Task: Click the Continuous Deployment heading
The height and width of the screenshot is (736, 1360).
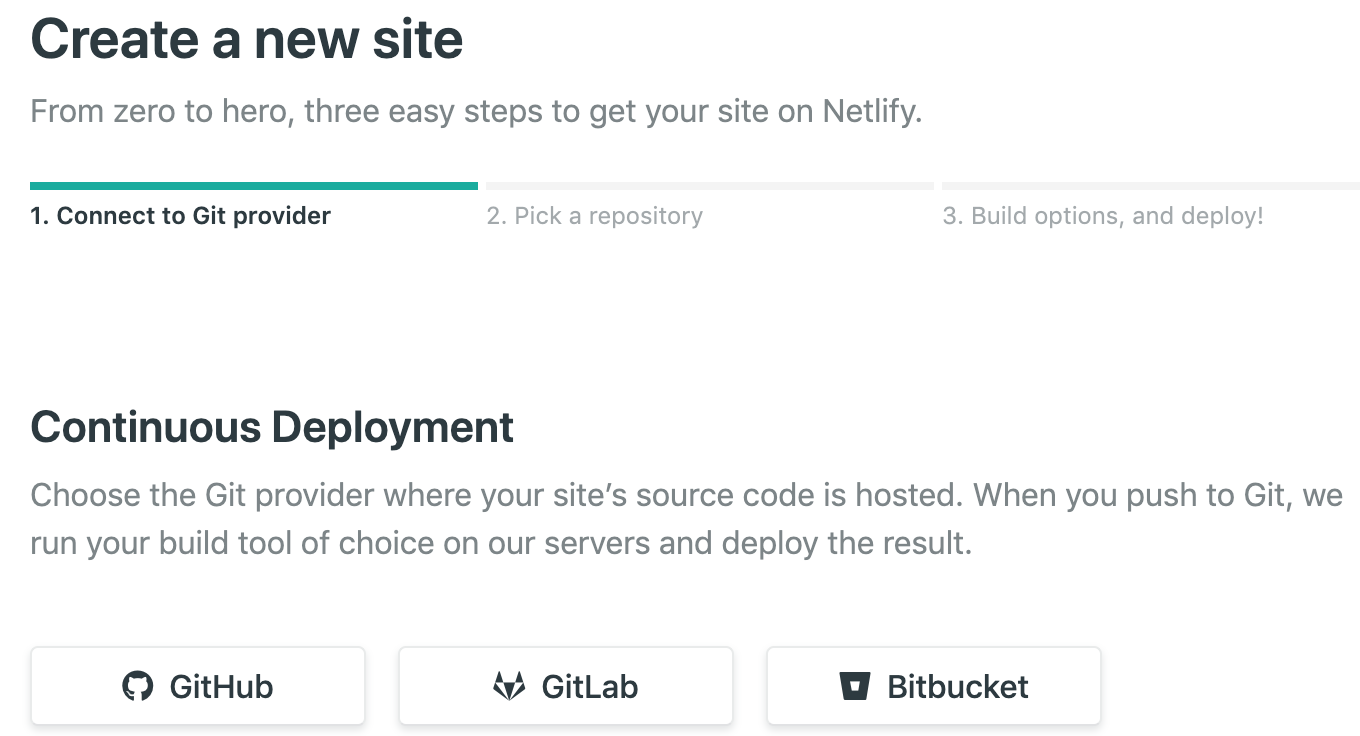Action: point(272,427)
